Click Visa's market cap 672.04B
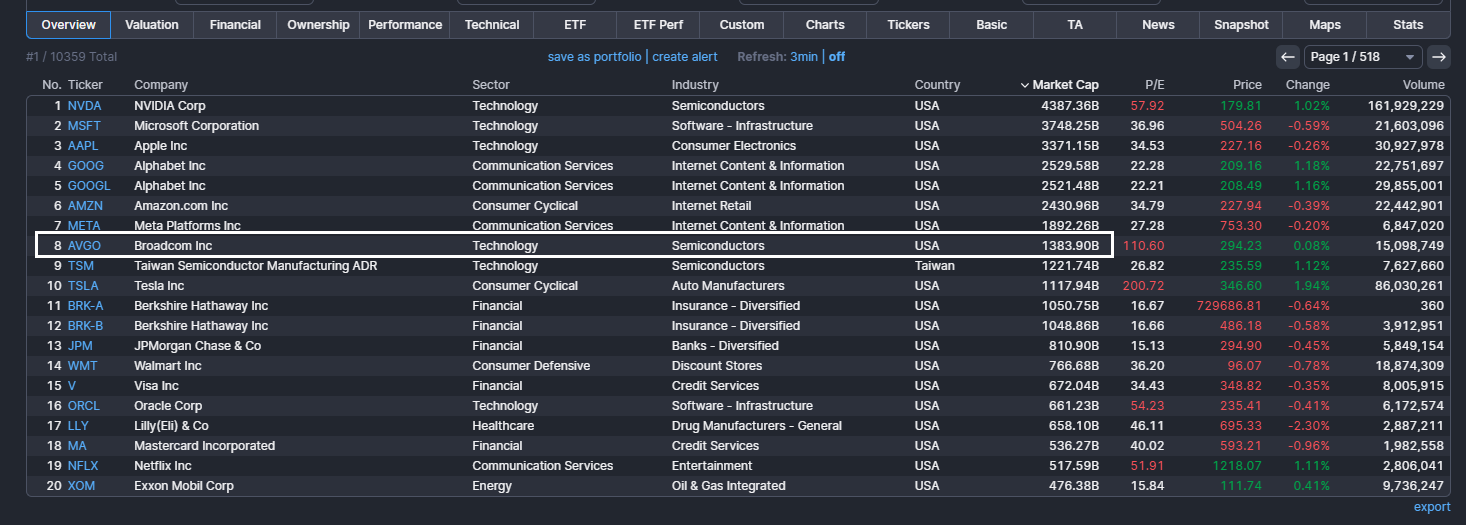Viewport: 1466px width, 525px height. [1071, 385]
